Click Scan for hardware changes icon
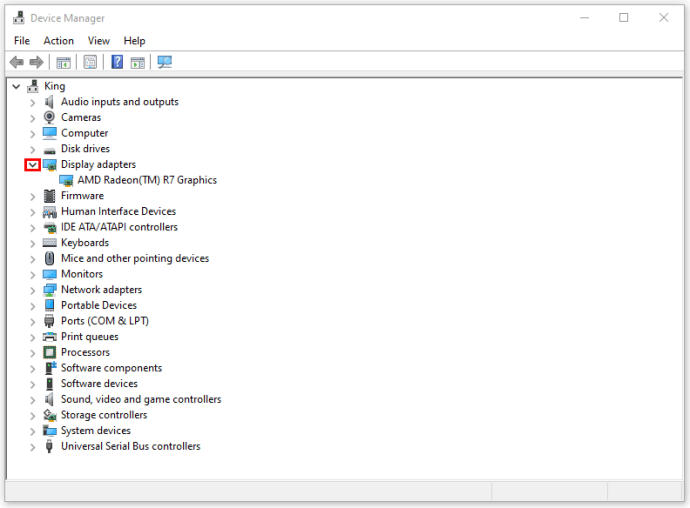This screenshot has height=508, width=690. (x=165, y=62)
